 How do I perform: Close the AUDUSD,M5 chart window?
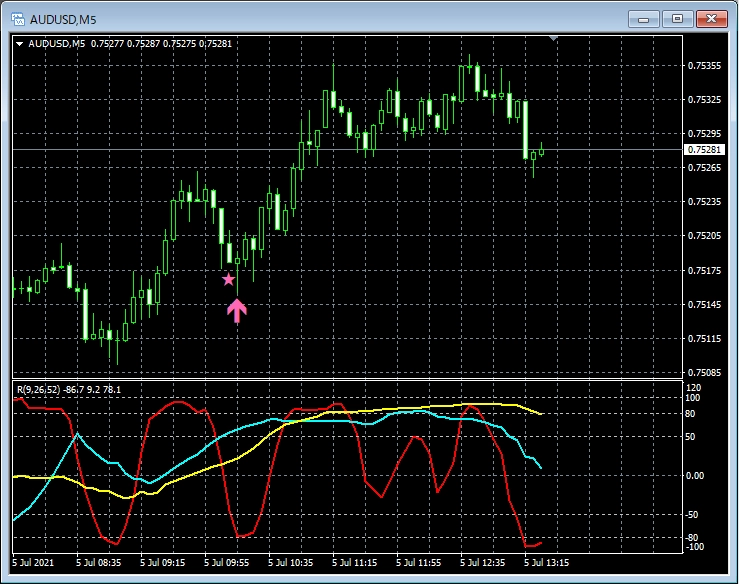[711, 18]
